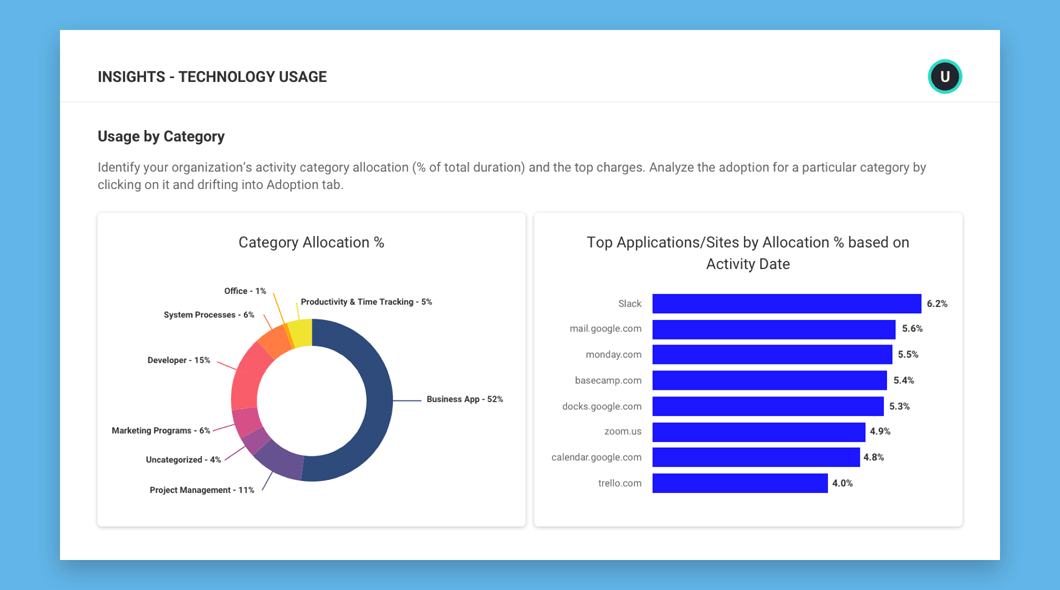Select the "5.5%" value for monday.com

(908, 354)
